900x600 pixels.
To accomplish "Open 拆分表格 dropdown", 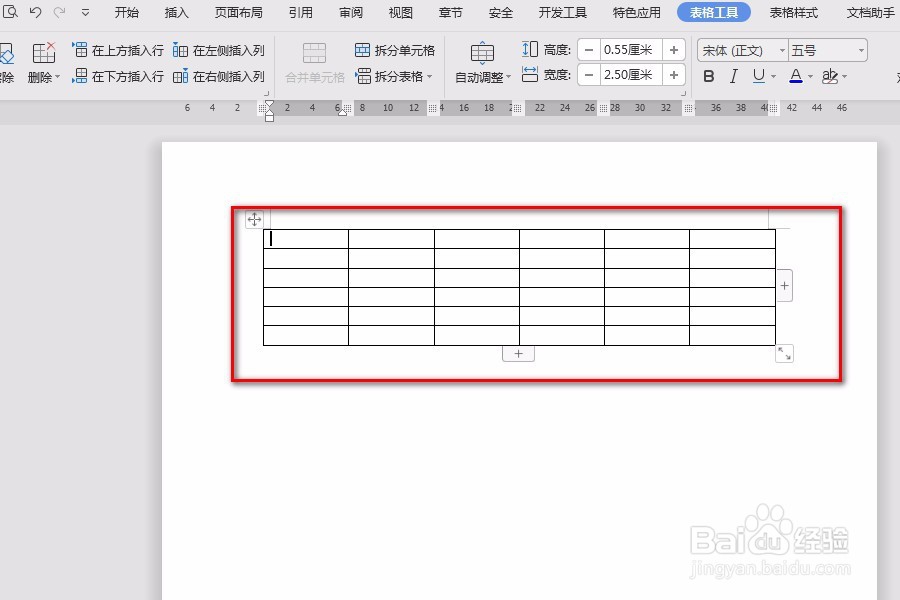I will click(394, 76).
